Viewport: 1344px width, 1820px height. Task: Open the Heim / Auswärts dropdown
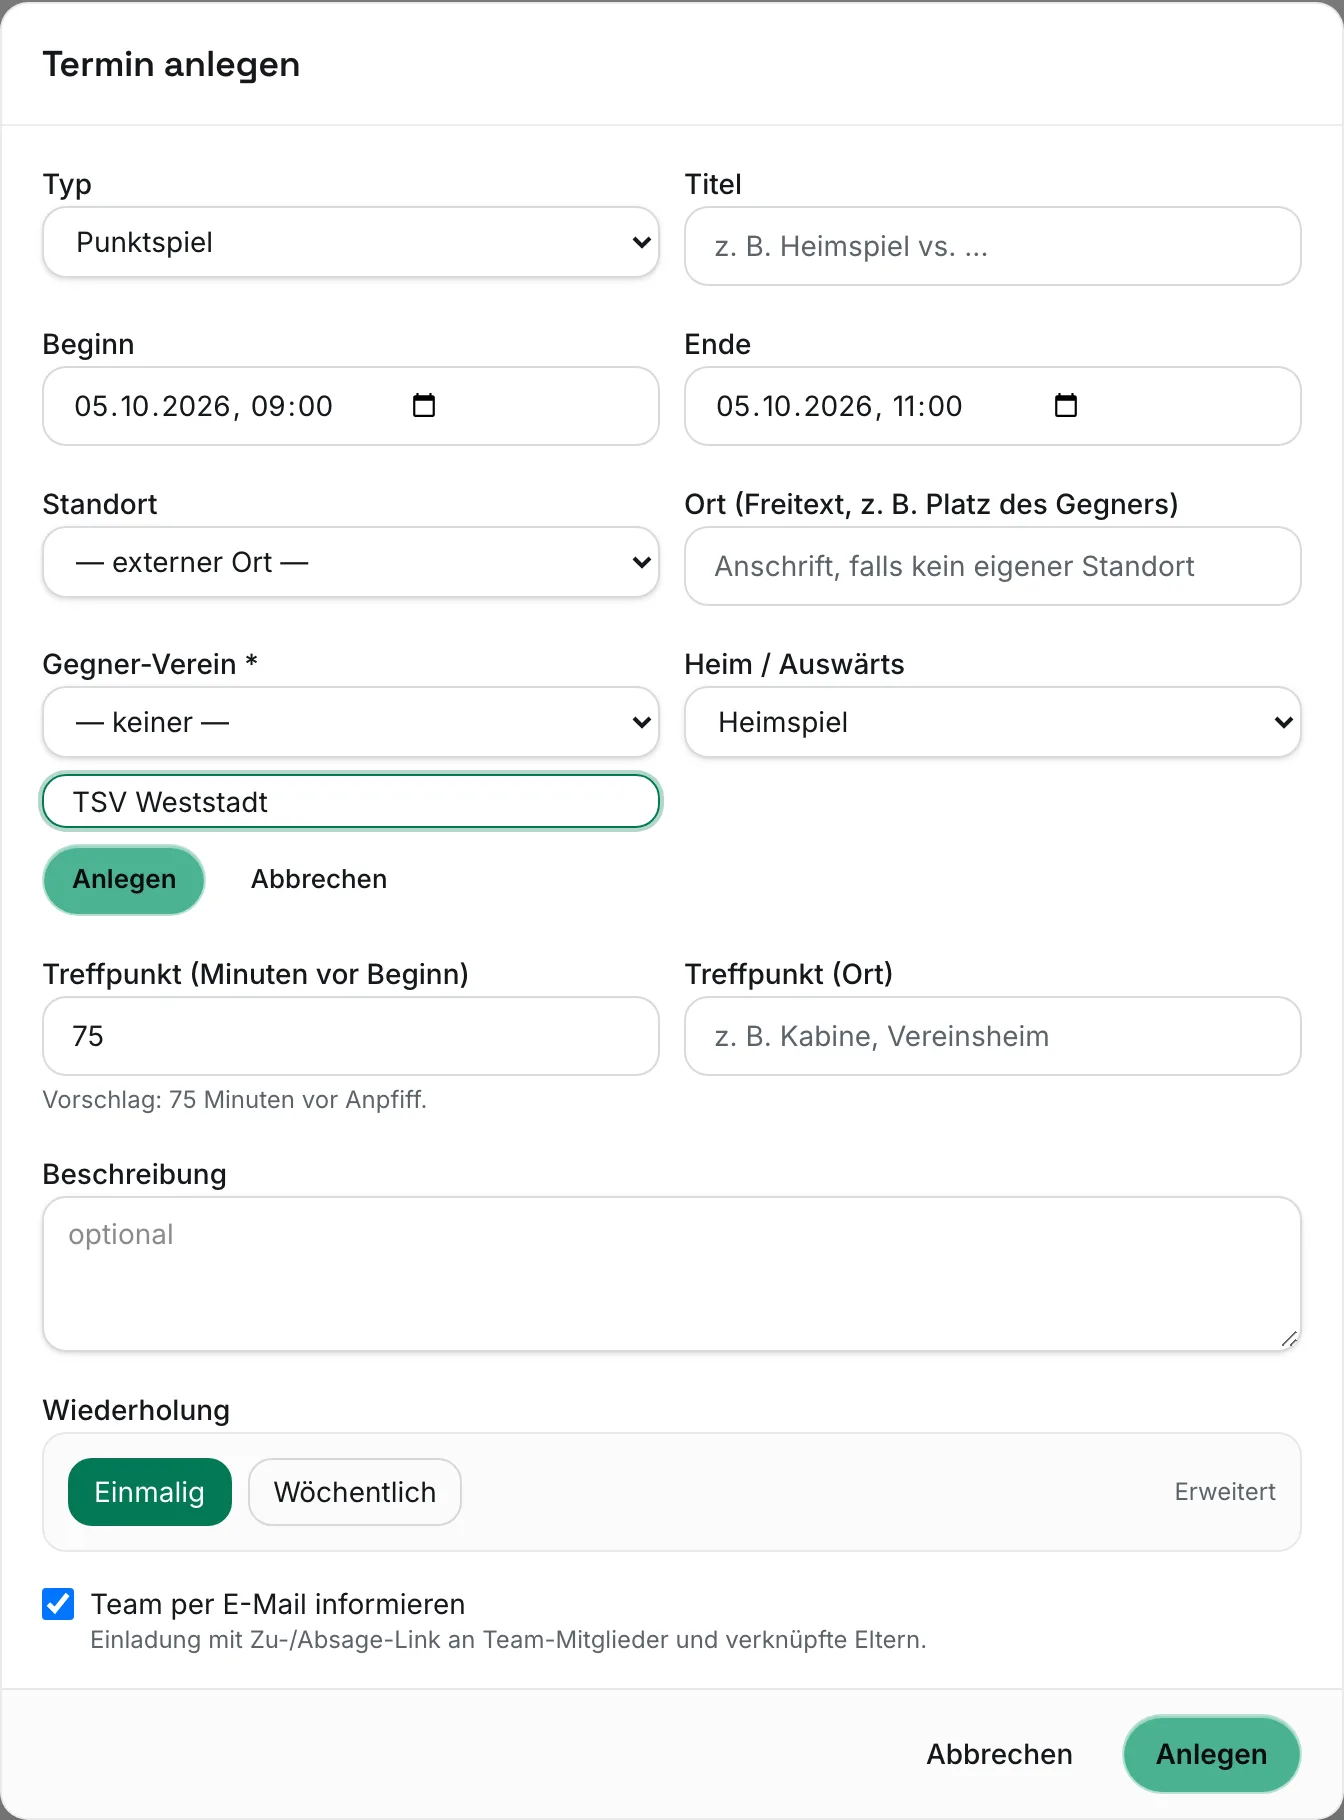point(993,722)
